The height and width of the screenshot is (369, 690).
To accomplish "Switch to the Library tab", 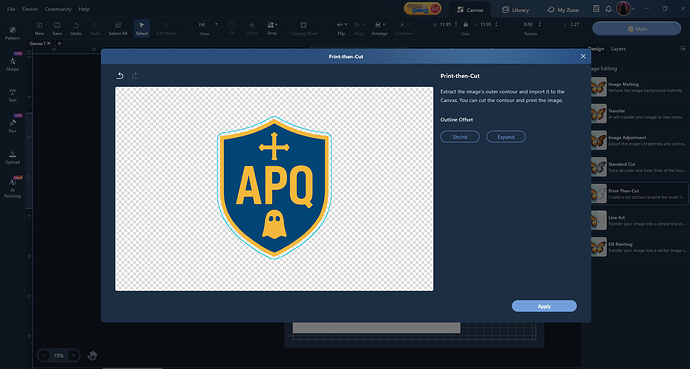I will coord(515,10).
